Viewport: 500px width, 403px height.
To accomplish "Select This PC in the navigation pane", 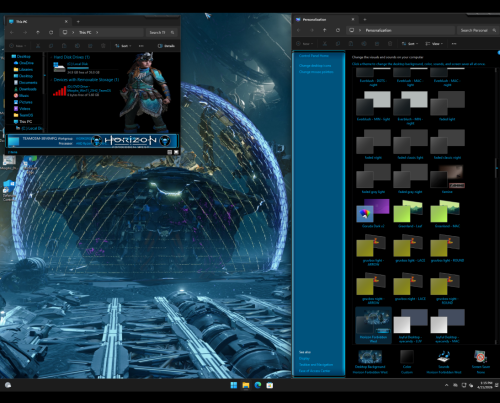I will 23,121.
